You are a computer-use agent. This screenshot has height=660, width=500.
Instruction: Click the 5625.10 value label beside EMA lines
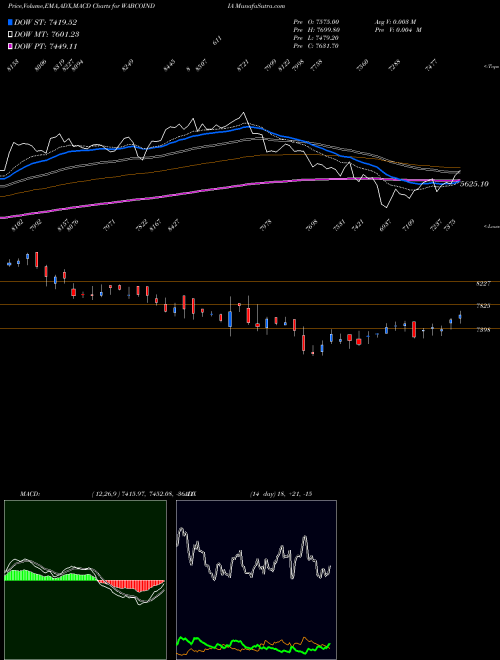[x=475, y=184]
